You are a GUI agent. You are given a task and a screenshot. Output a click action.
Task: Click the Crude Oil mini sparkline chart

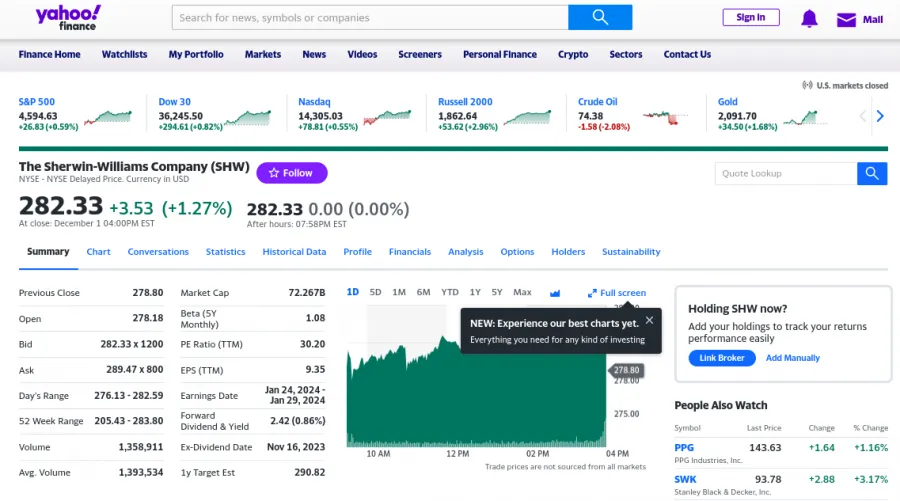click(665, 118)
